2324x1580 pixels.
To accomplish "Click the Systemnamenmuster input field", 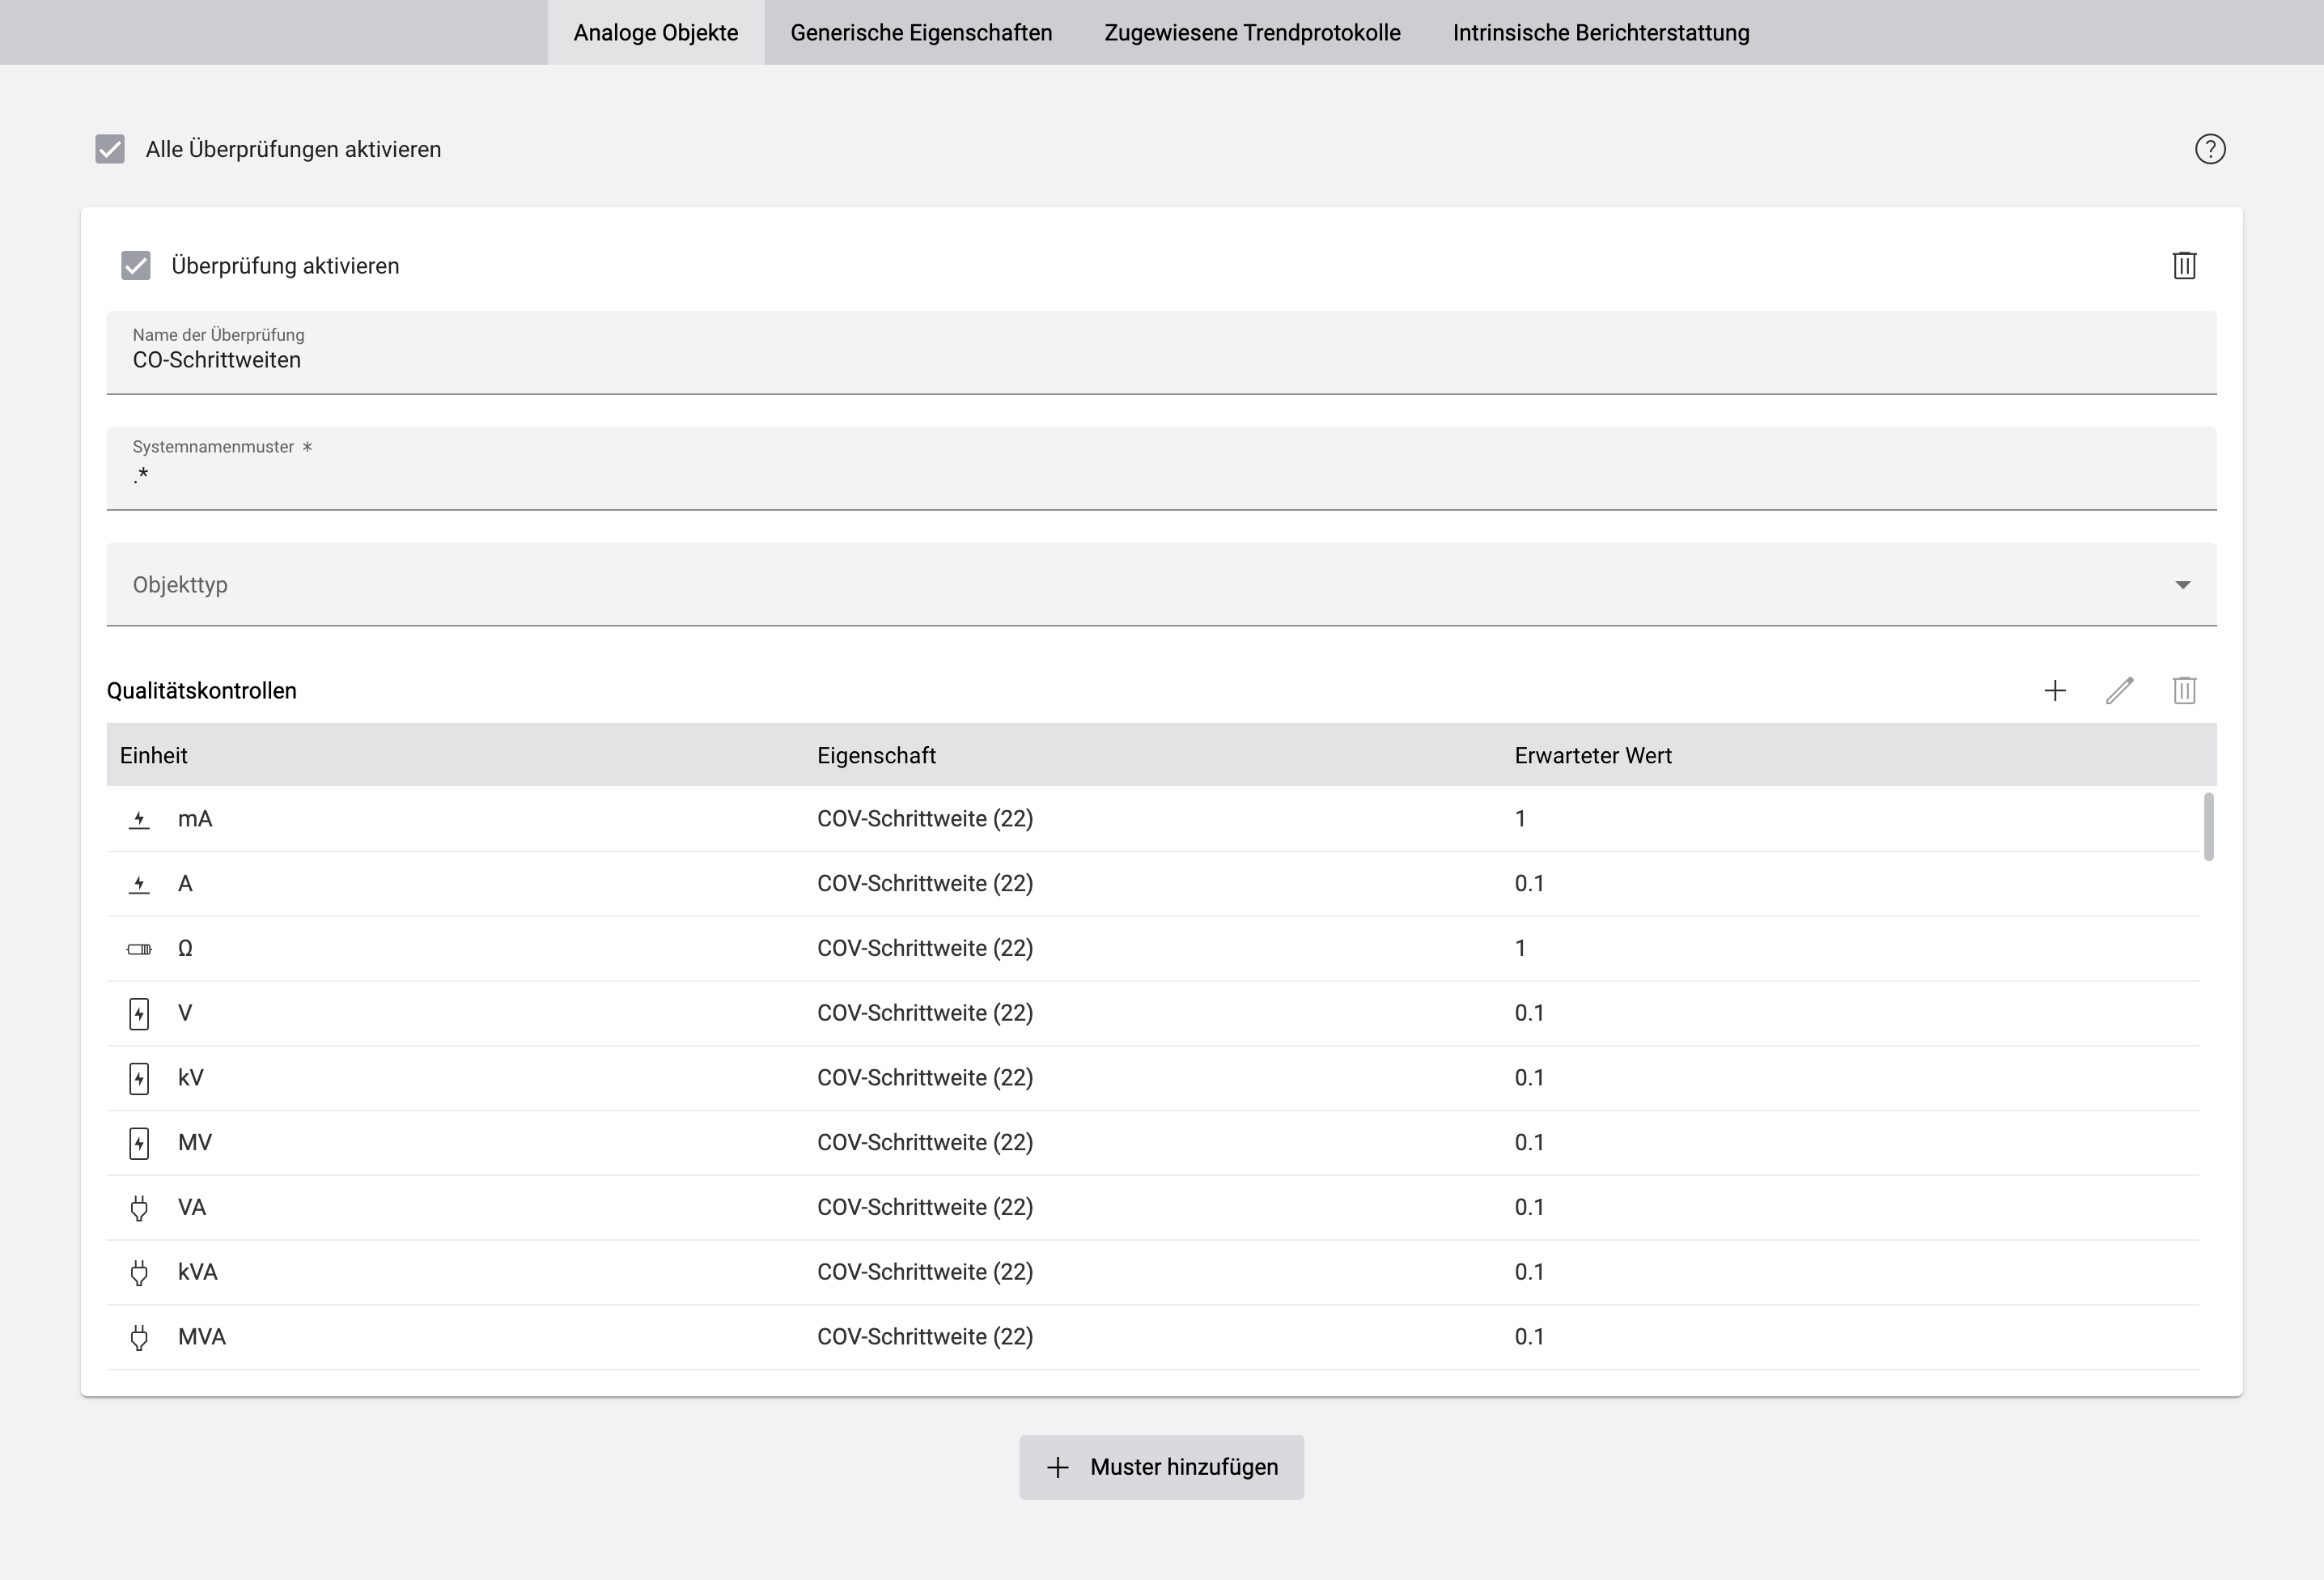I will pos(1160,476).
